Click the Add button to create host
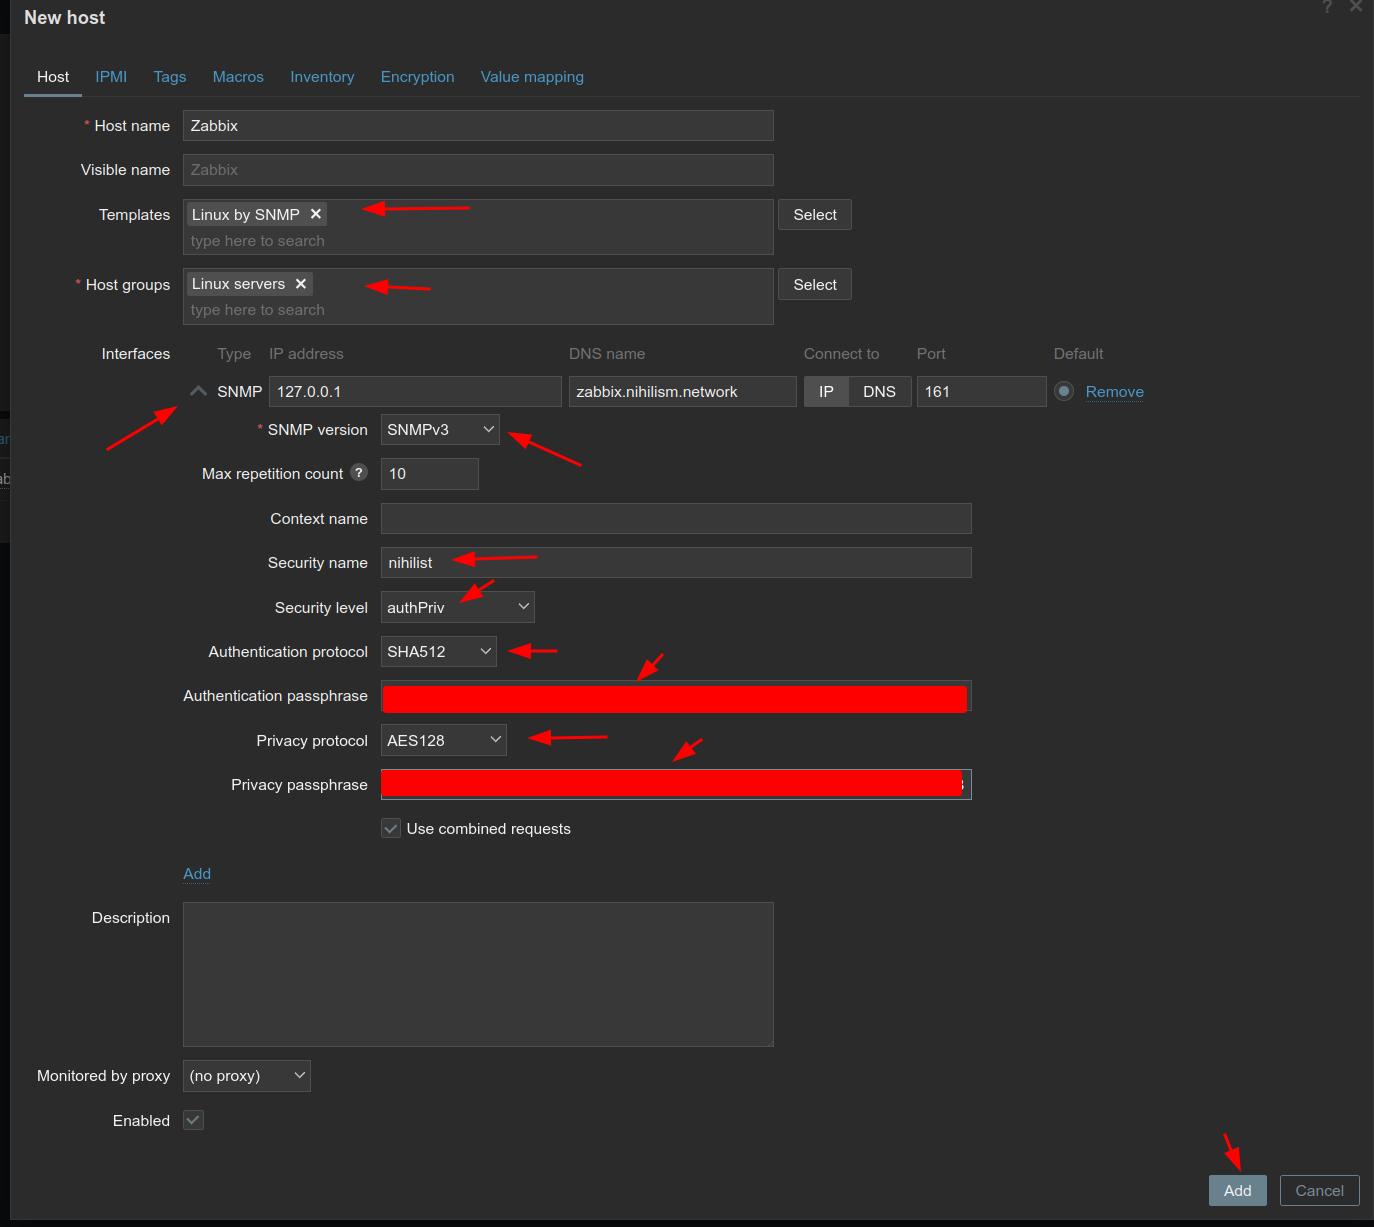1374x1227 pixels. (x=1238, y=1190)
